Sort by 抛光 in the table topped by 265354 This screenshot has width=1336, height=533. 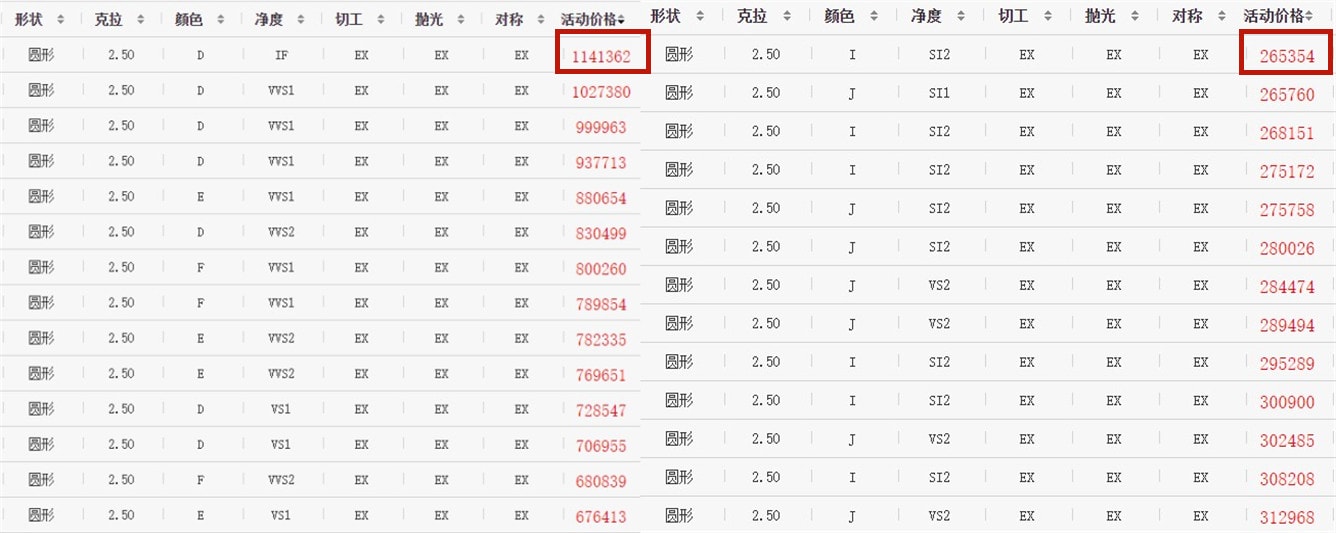[1135, 16]
